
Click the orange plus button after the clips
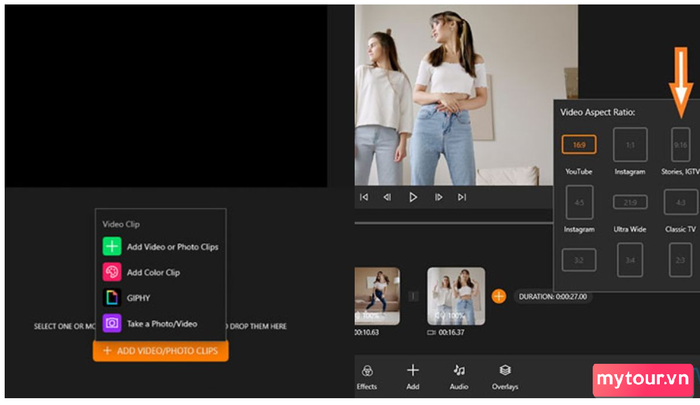tap(499, 296)
